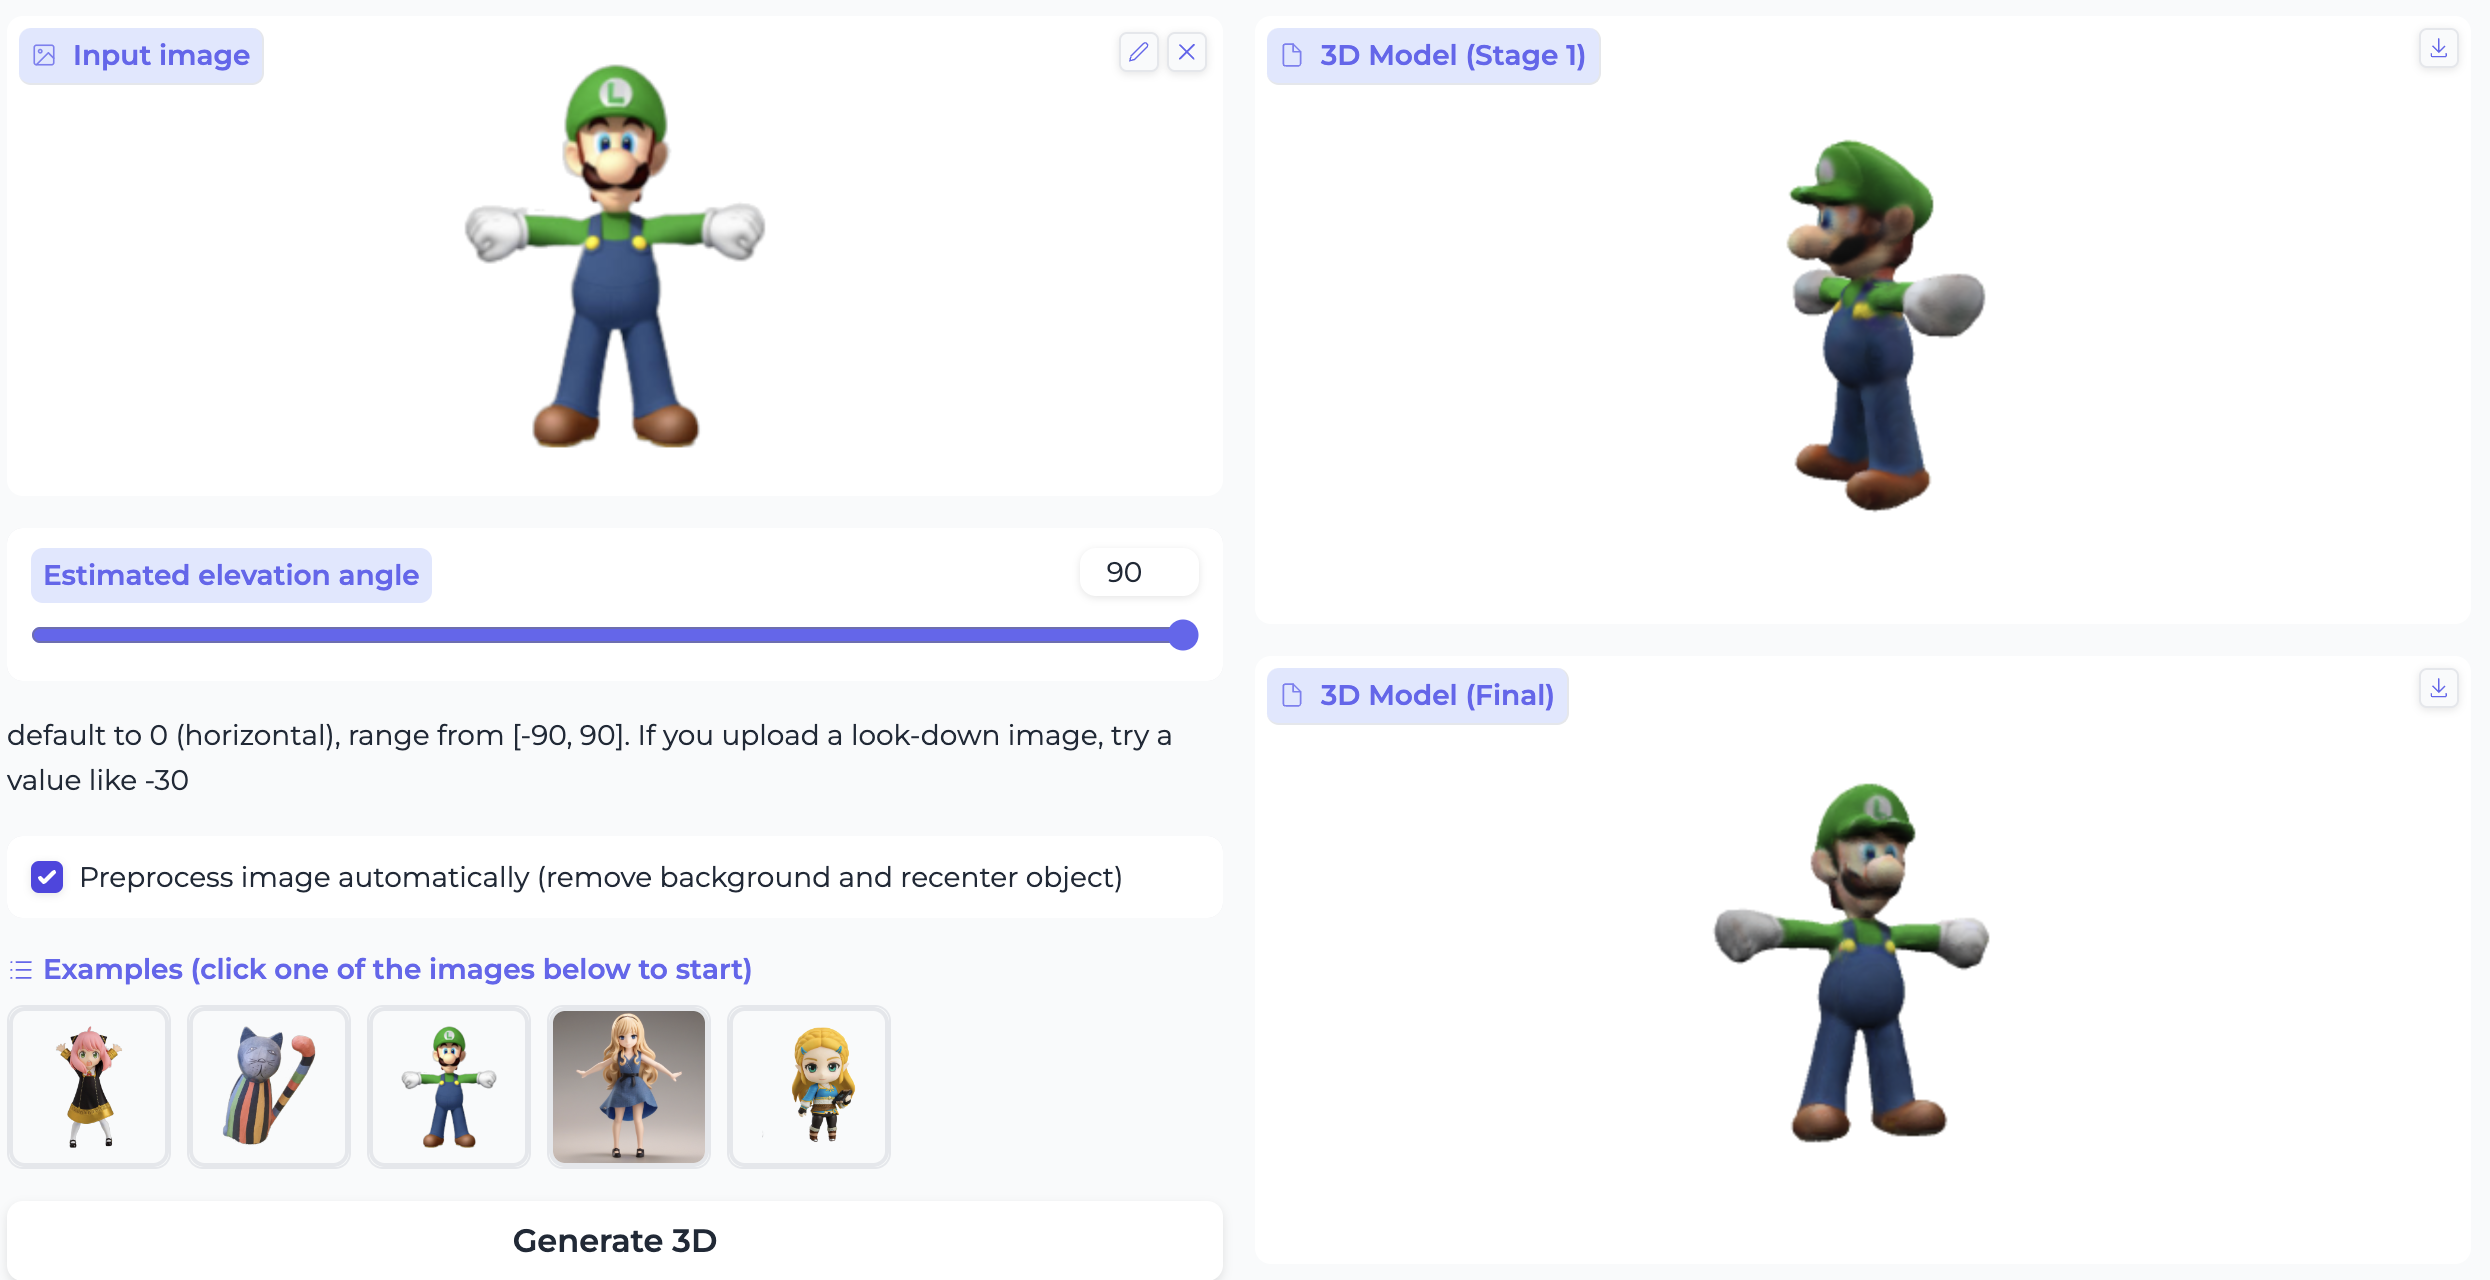Click the Estimated elevation angle label
This screenshot has width=2490, height=1280.
coord(231,575)
